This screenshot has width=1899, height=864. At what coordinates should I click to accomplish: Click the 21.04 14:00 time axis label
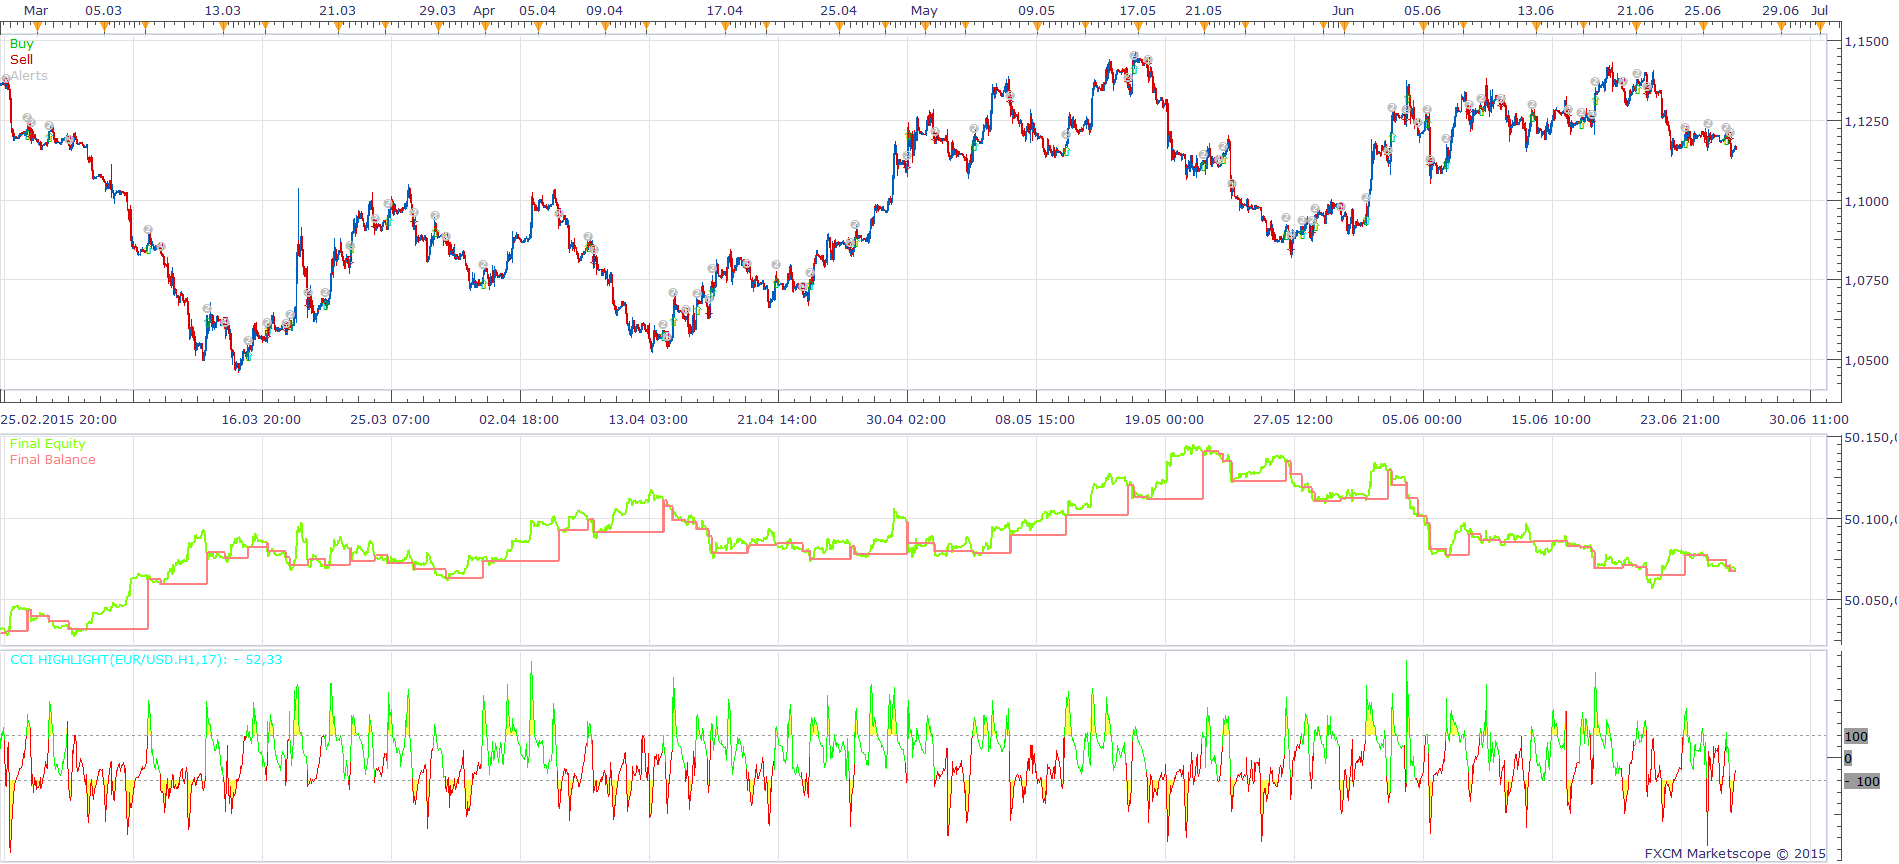coord(777,420)
